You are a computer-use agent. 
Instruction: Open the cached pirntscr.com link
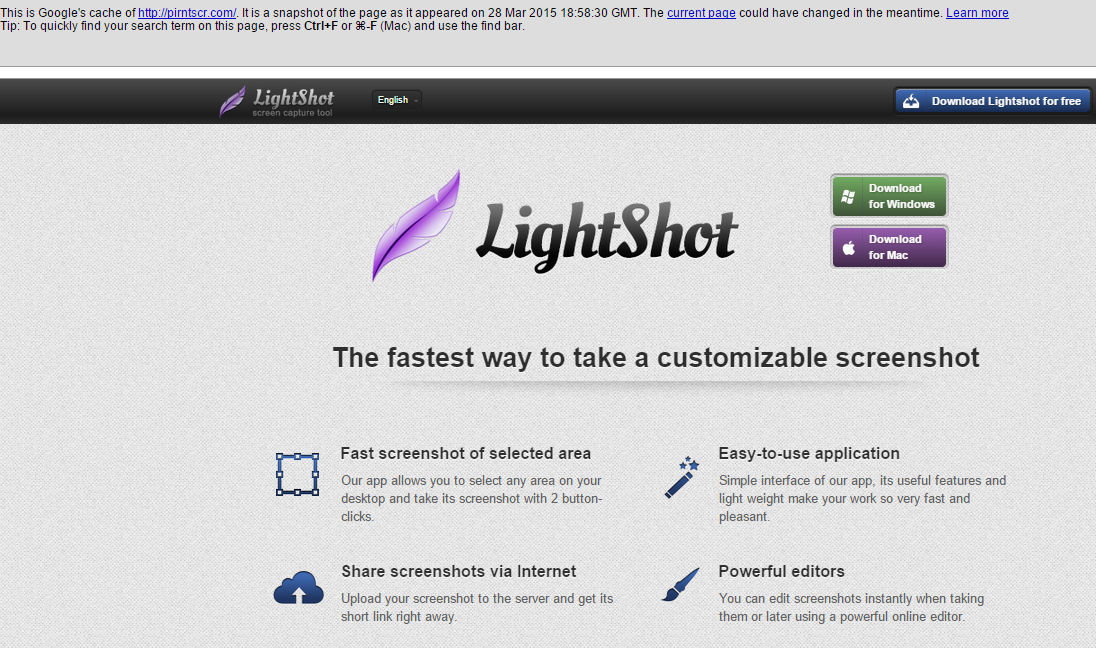click(187, 13)
